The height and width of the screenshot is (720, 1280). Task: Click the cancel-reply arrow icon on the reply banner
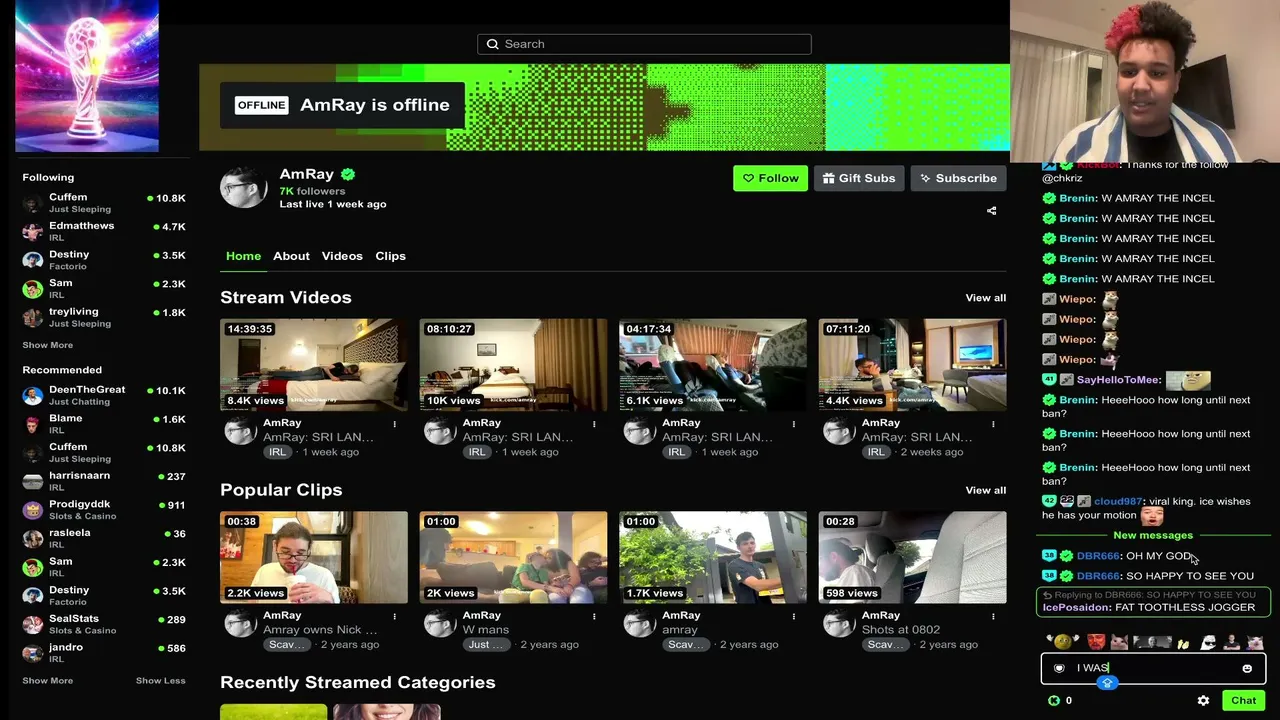(x=1047, y=595)
